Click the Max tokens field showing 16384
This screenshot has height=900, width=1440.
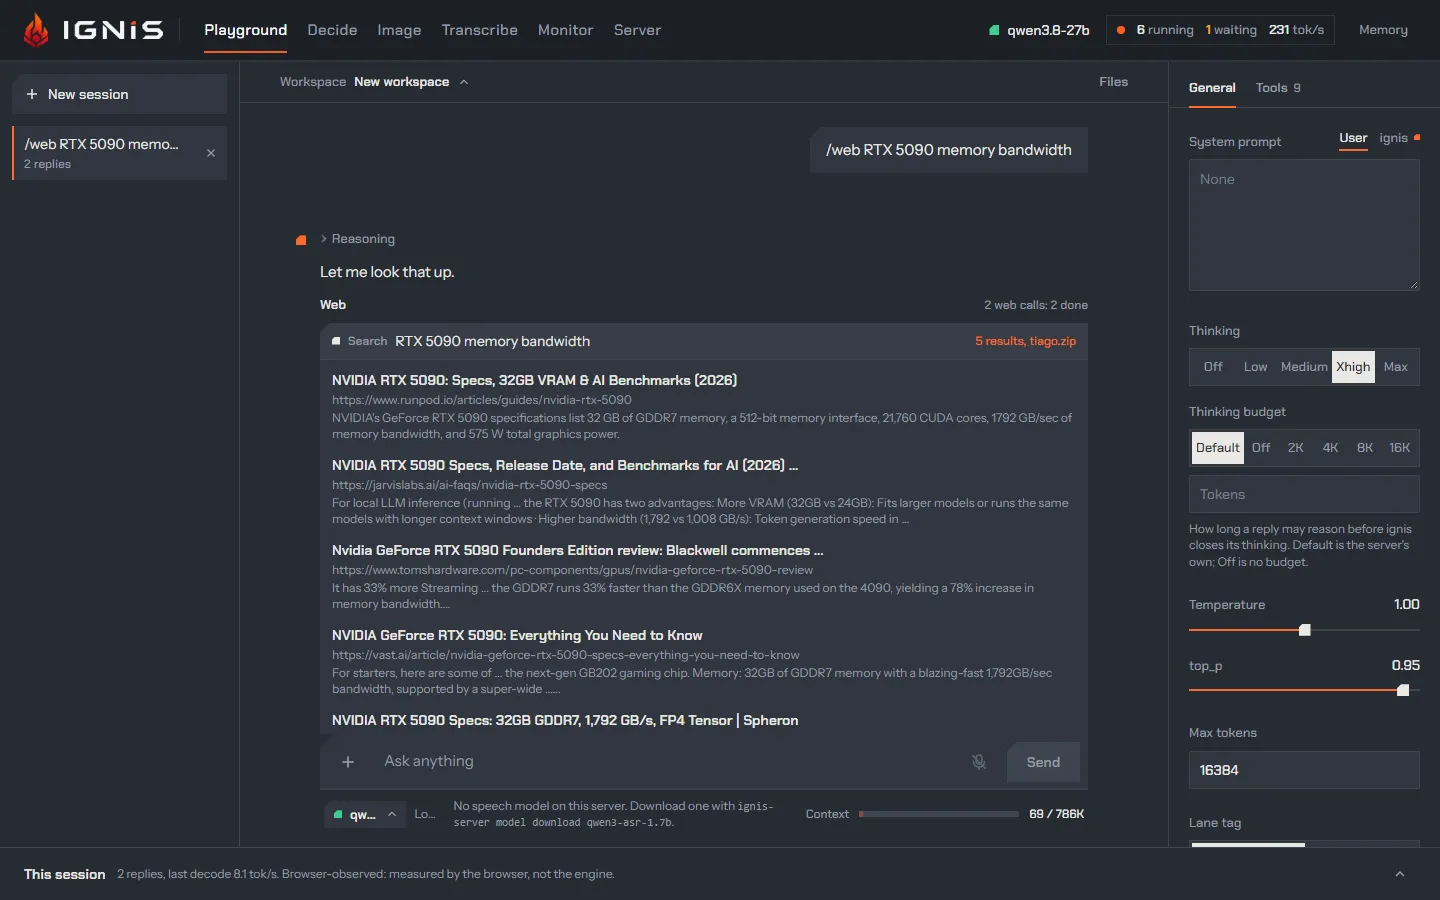point(1304,770)
